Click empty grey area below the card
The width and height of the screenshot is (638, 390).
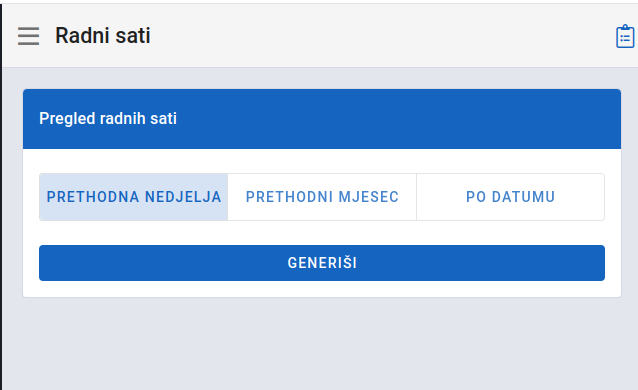pos(322,344)
